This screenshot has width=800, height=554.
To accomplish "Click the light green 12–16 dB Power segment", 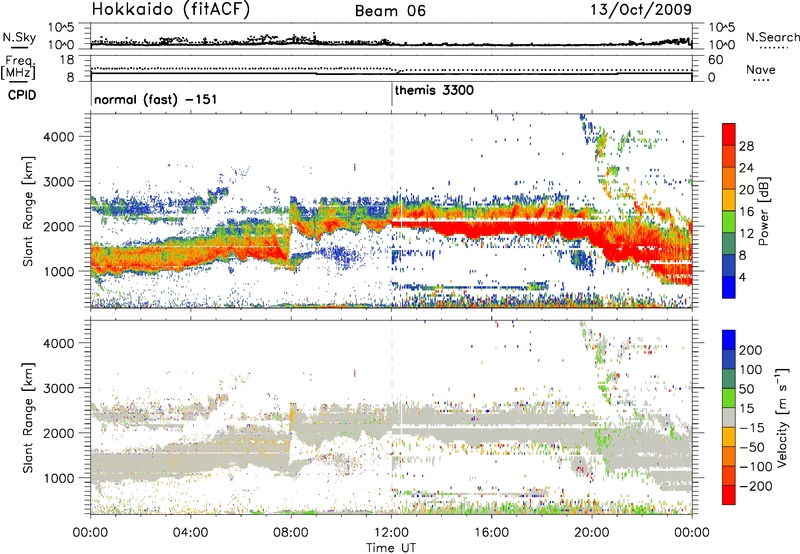I will 729,222.
